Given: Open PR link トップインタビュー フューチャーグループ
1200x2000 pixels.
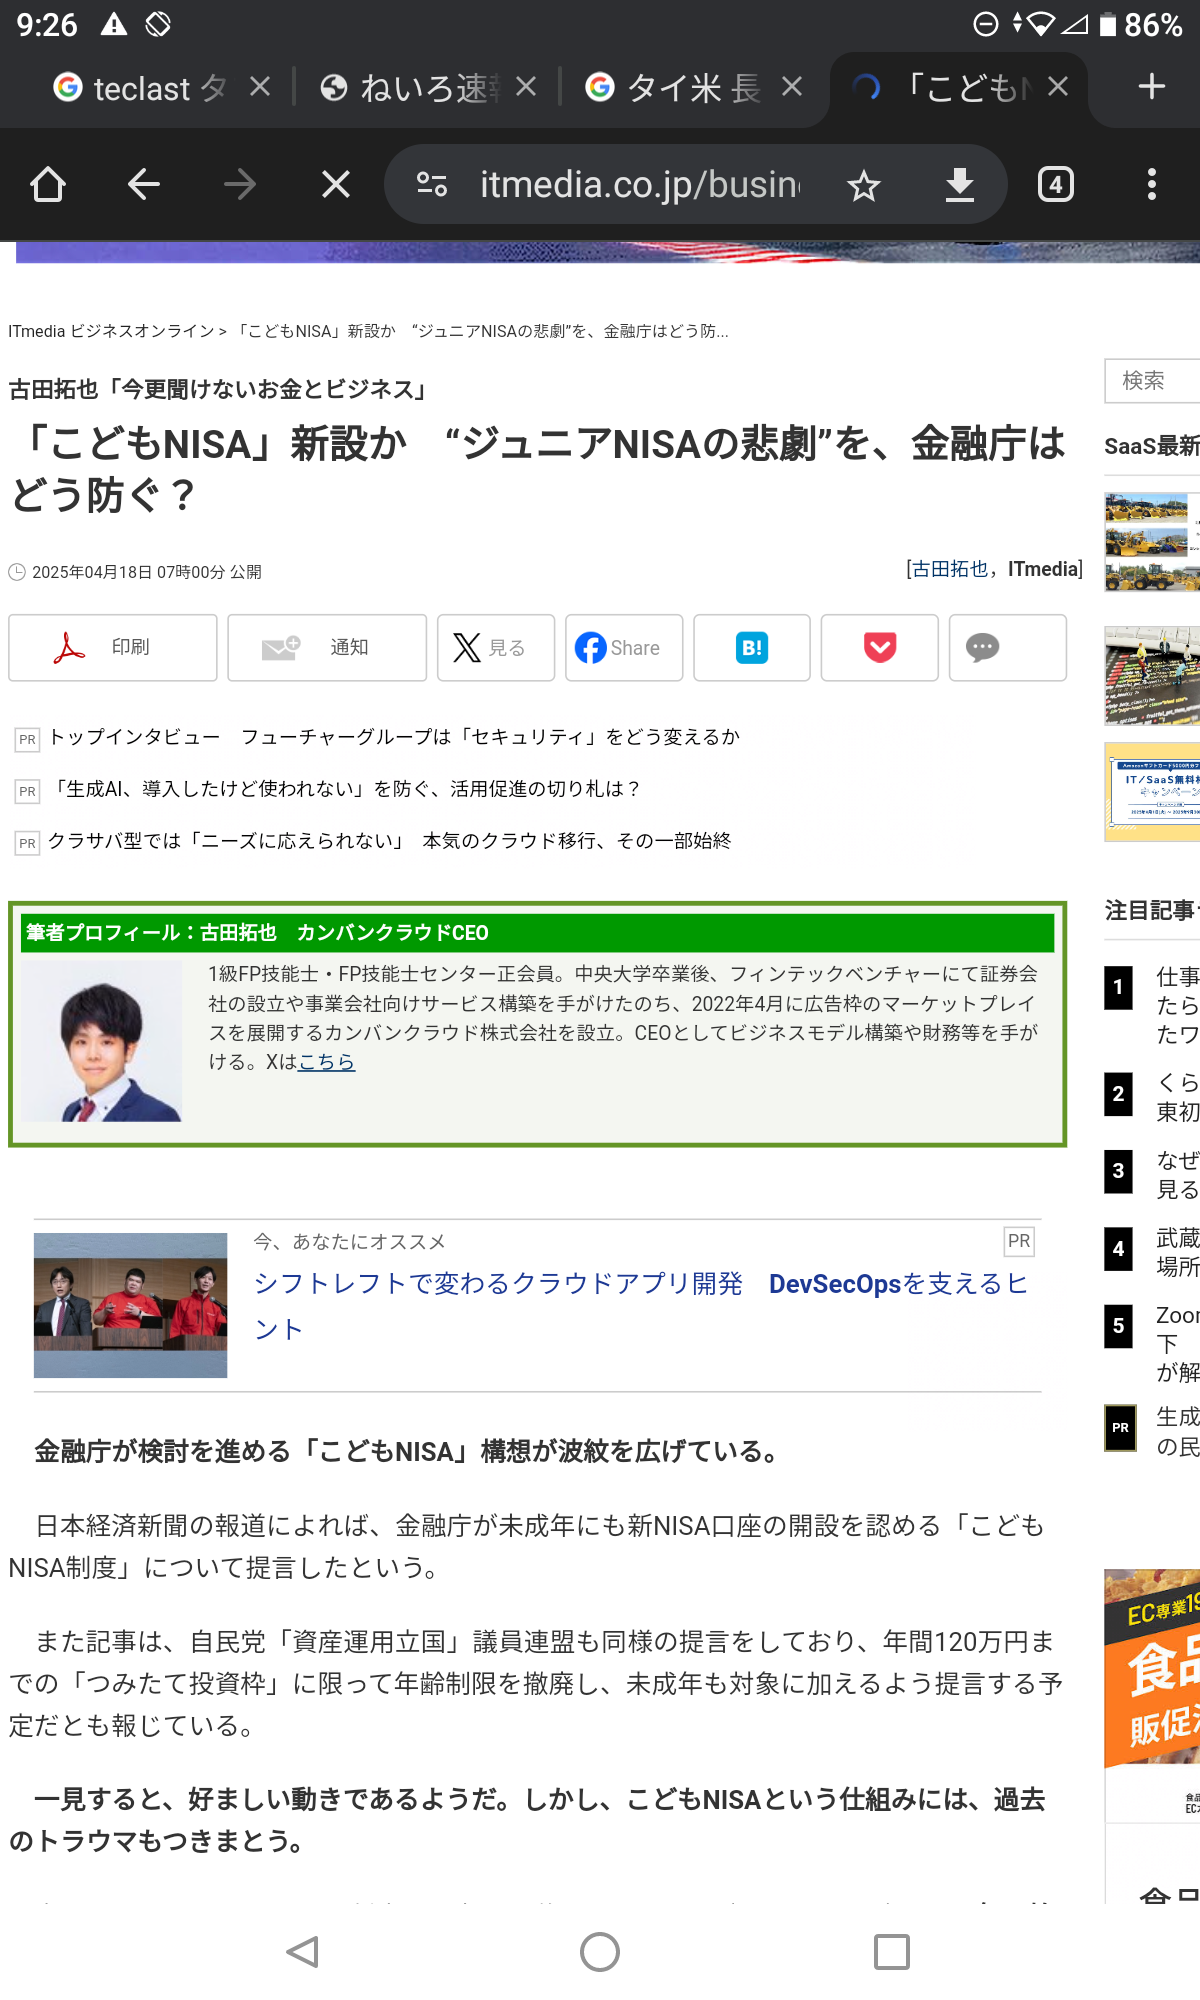Looking at the screenshot, I should click(x=394, y=737).
